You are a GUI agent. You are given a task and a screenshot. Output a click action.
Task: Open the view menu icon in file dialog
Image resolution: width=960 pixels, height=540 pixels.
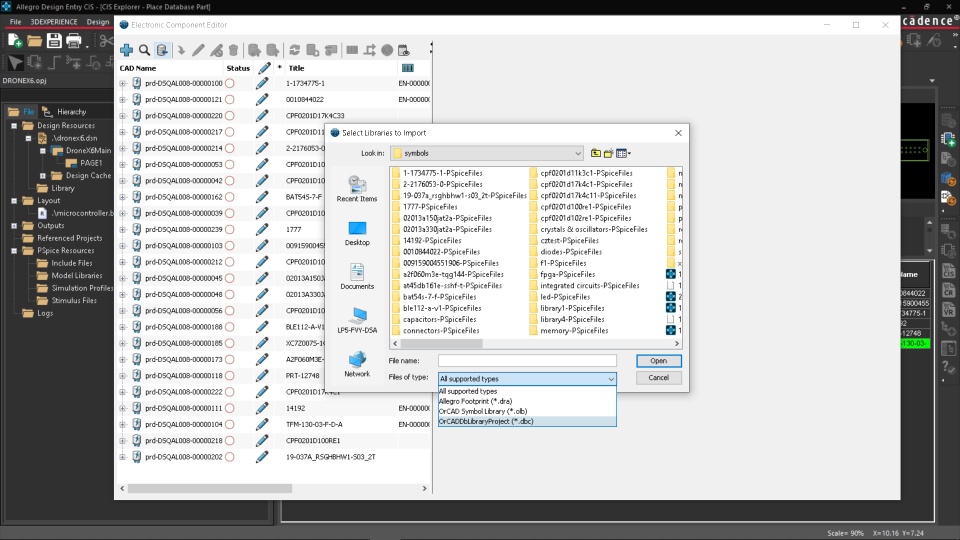623,153
